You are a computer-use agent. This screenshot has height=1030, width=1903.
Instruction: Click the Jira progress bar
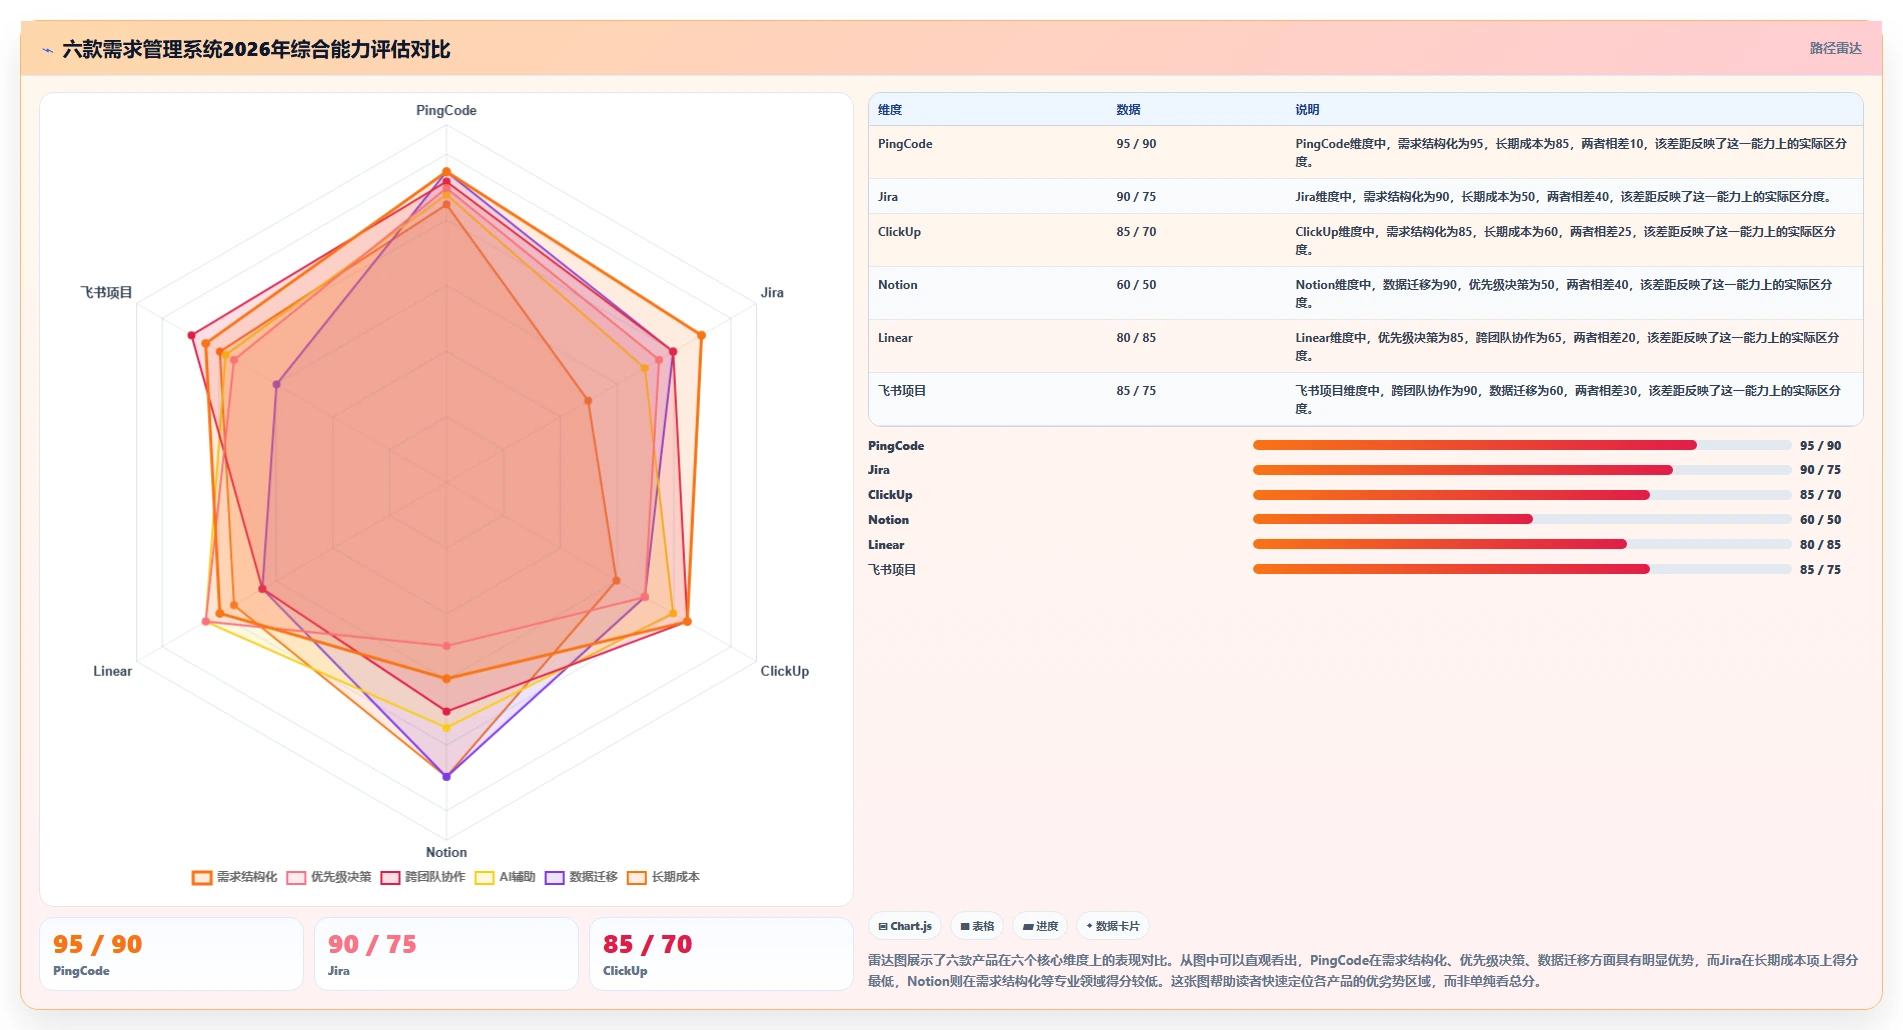(1522, 470)
